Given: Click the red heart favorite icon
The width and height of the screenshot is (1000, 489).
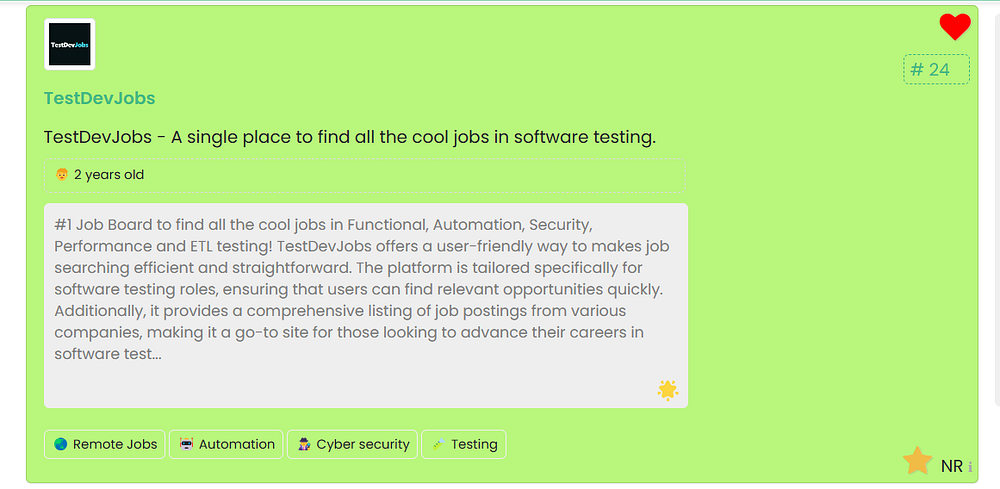Looking at the screenshot, I should tap(955, 27).
